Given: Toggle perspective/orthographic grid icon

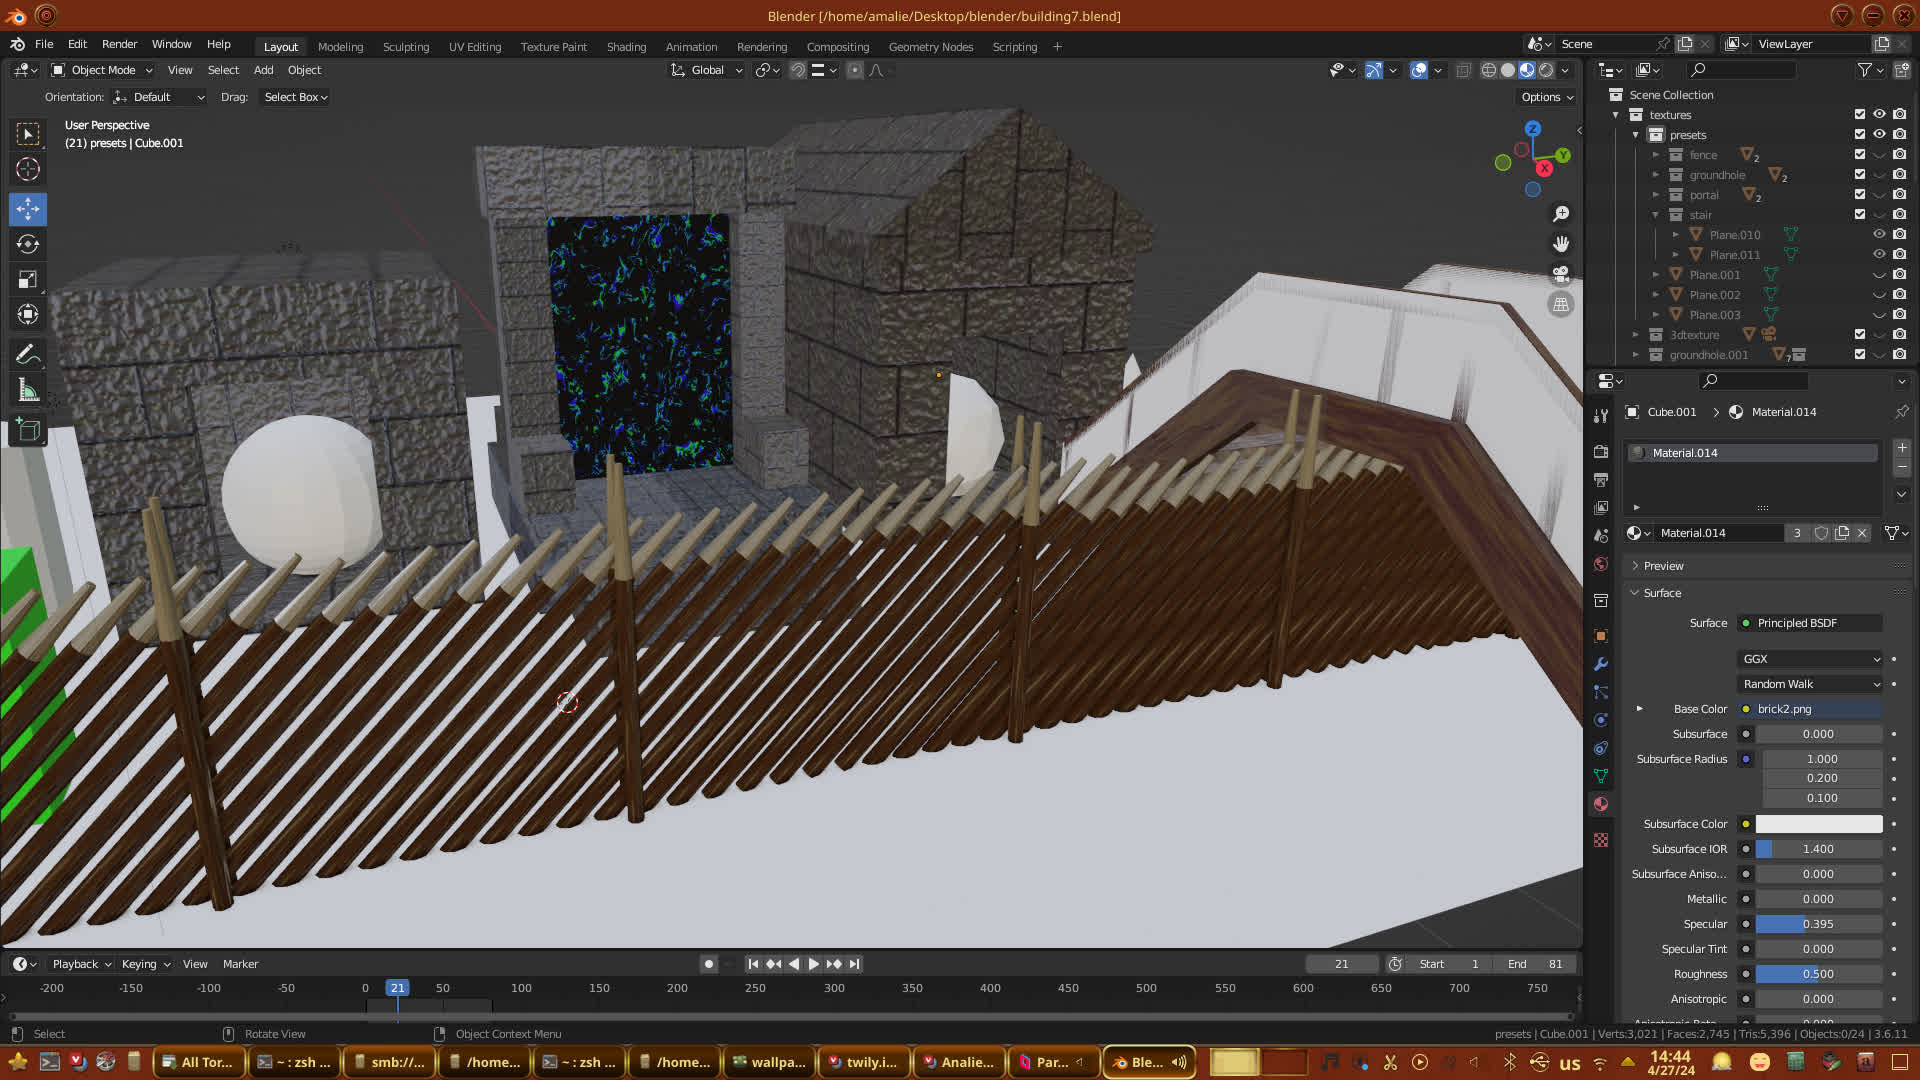Looking at the screenshot, I should (1560, 304).
